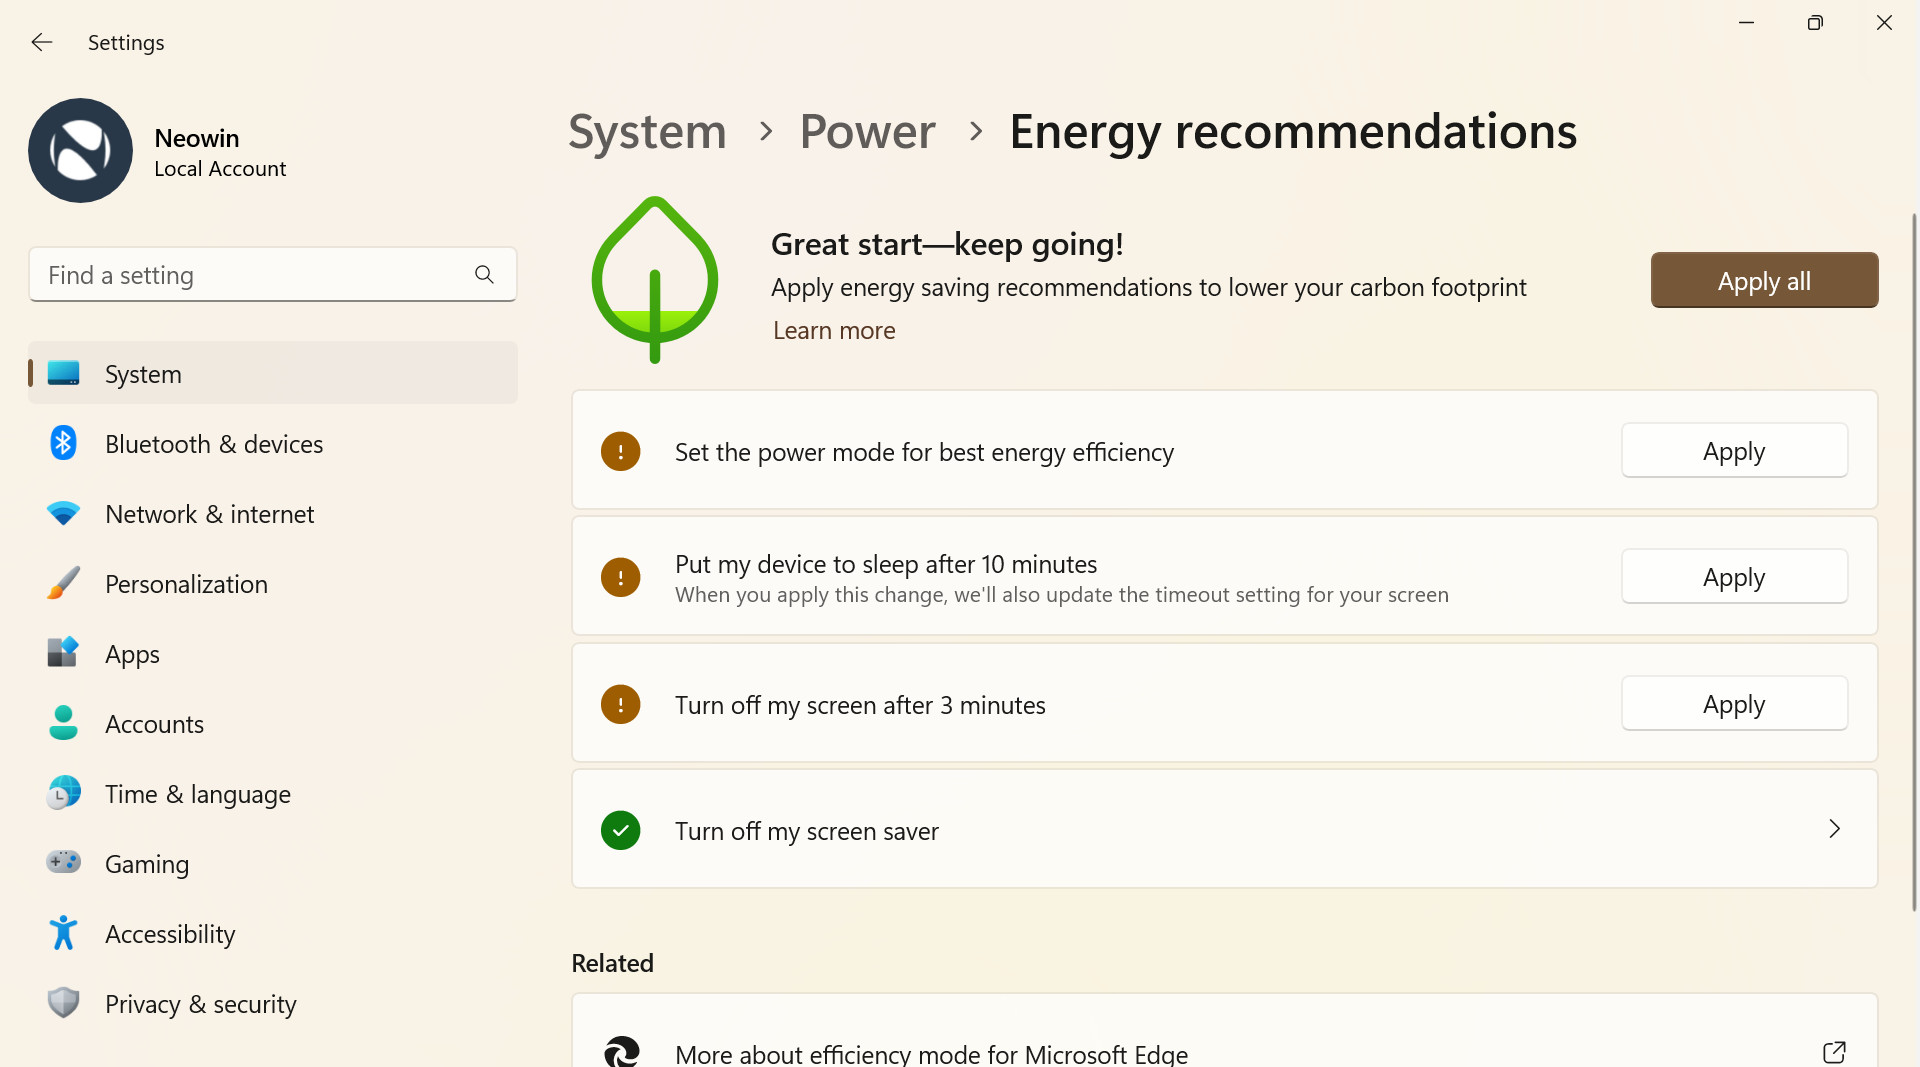
Task: Expand the Turn off my screen saver chevron
Action: (1834, 829)
